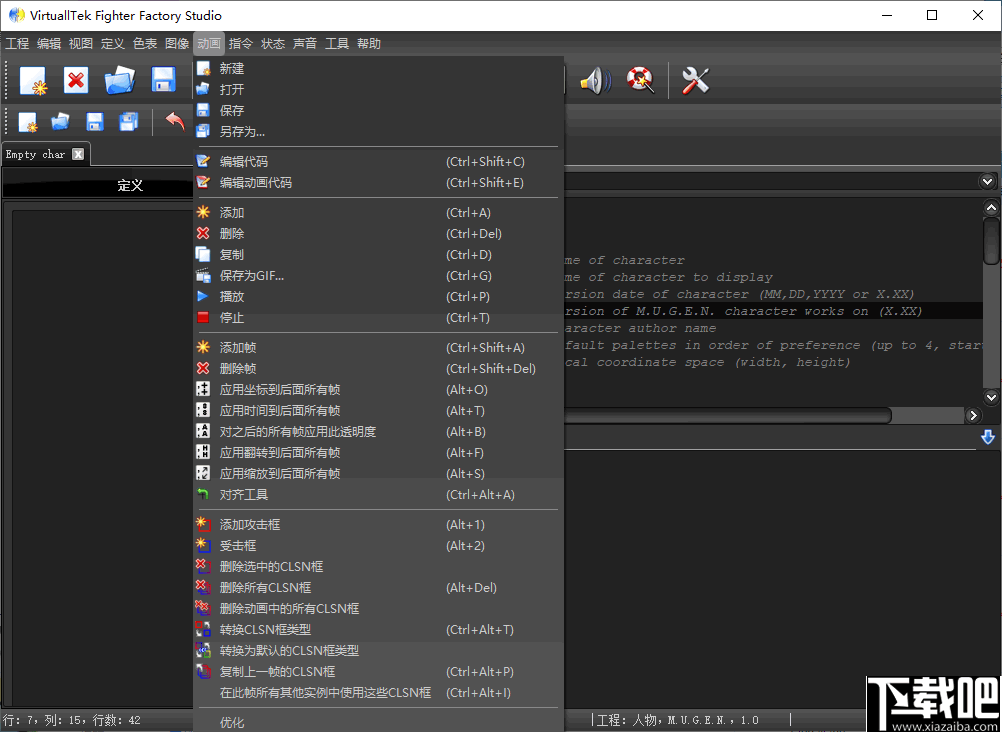
Task: Close the Empty char tab
Action: (x=77, y=154)
